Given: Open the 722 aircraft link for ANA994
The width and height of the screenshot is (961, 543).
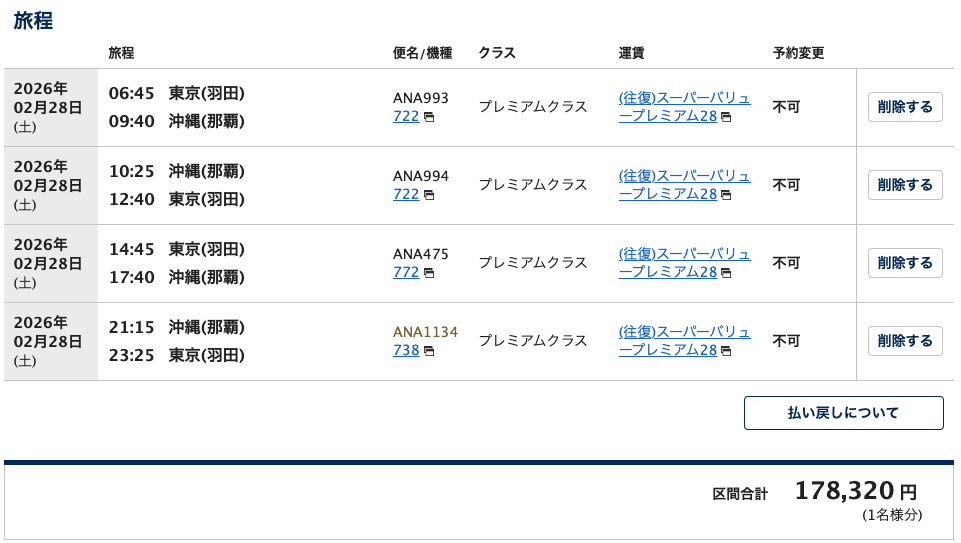Looking at the screenshot, I should 406,195.
